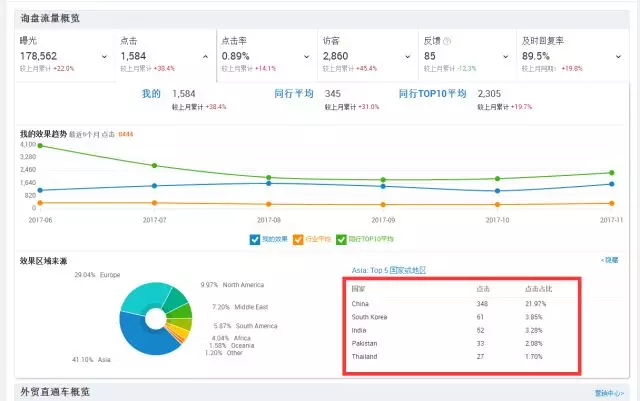Toggle the 同行TOP10平均 legend checkbox
Image resolution: width=640 pixels, height=401 pixels.
coord(342,239)
